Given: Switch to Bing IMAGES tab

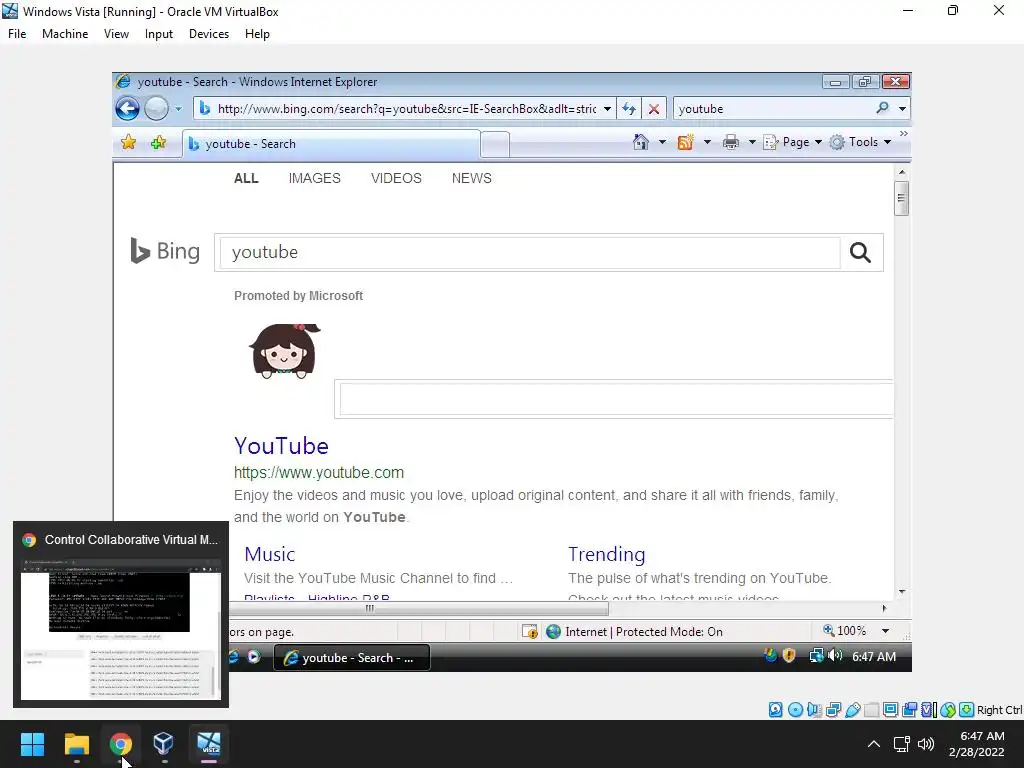Looking at the screenshot, I should pos(315,178).
